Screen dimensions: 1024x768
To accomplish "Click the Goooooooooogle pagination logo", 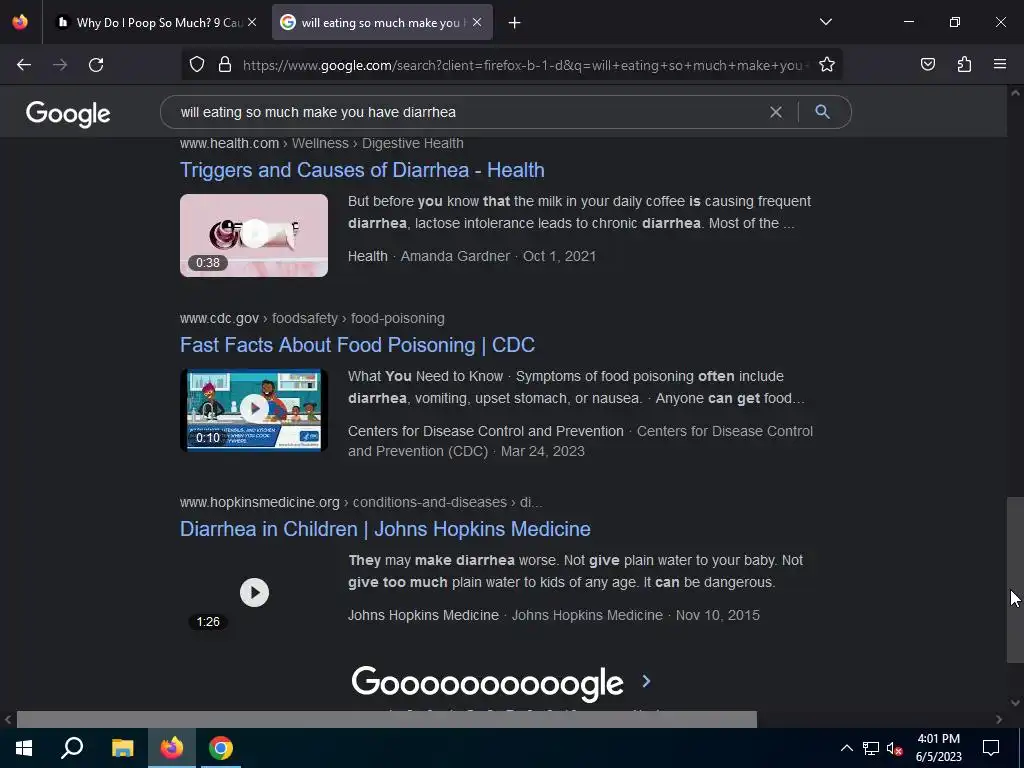I will (487, 683).
